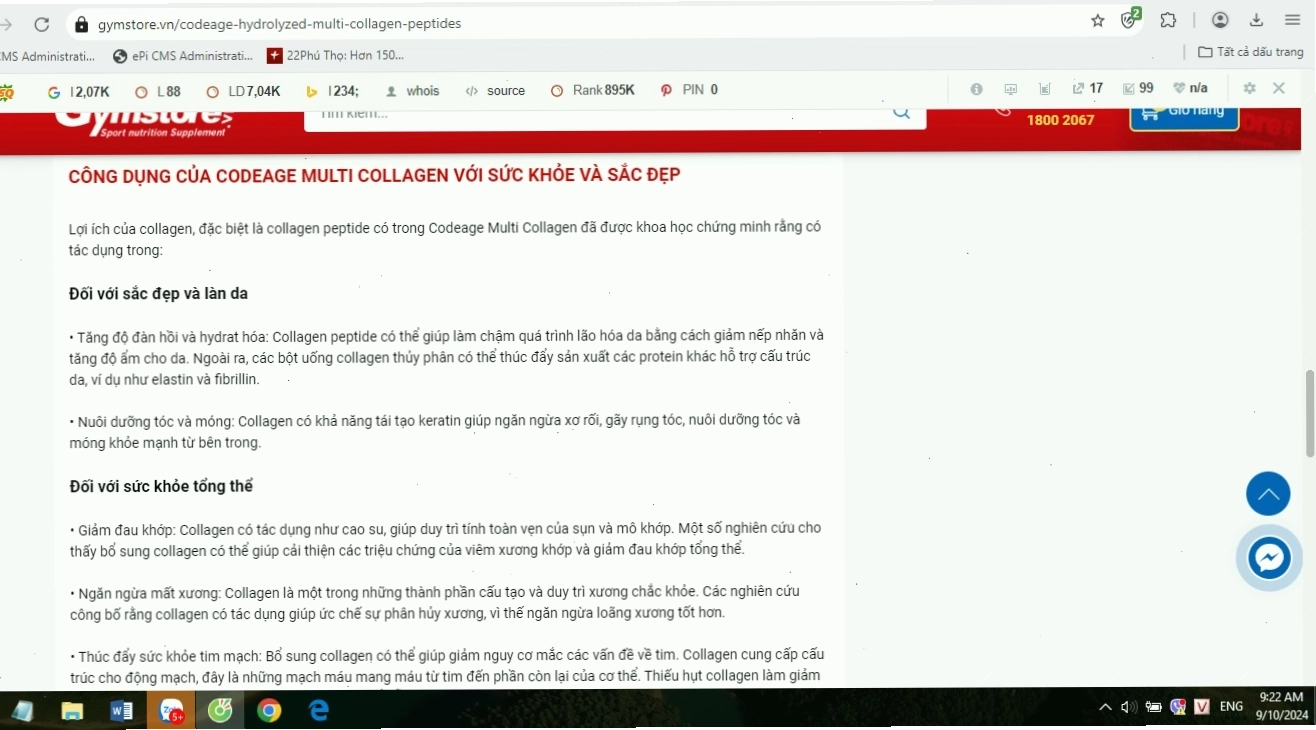
Task: Open the Giỏ hàng cart button
Action: point(1184,115)
